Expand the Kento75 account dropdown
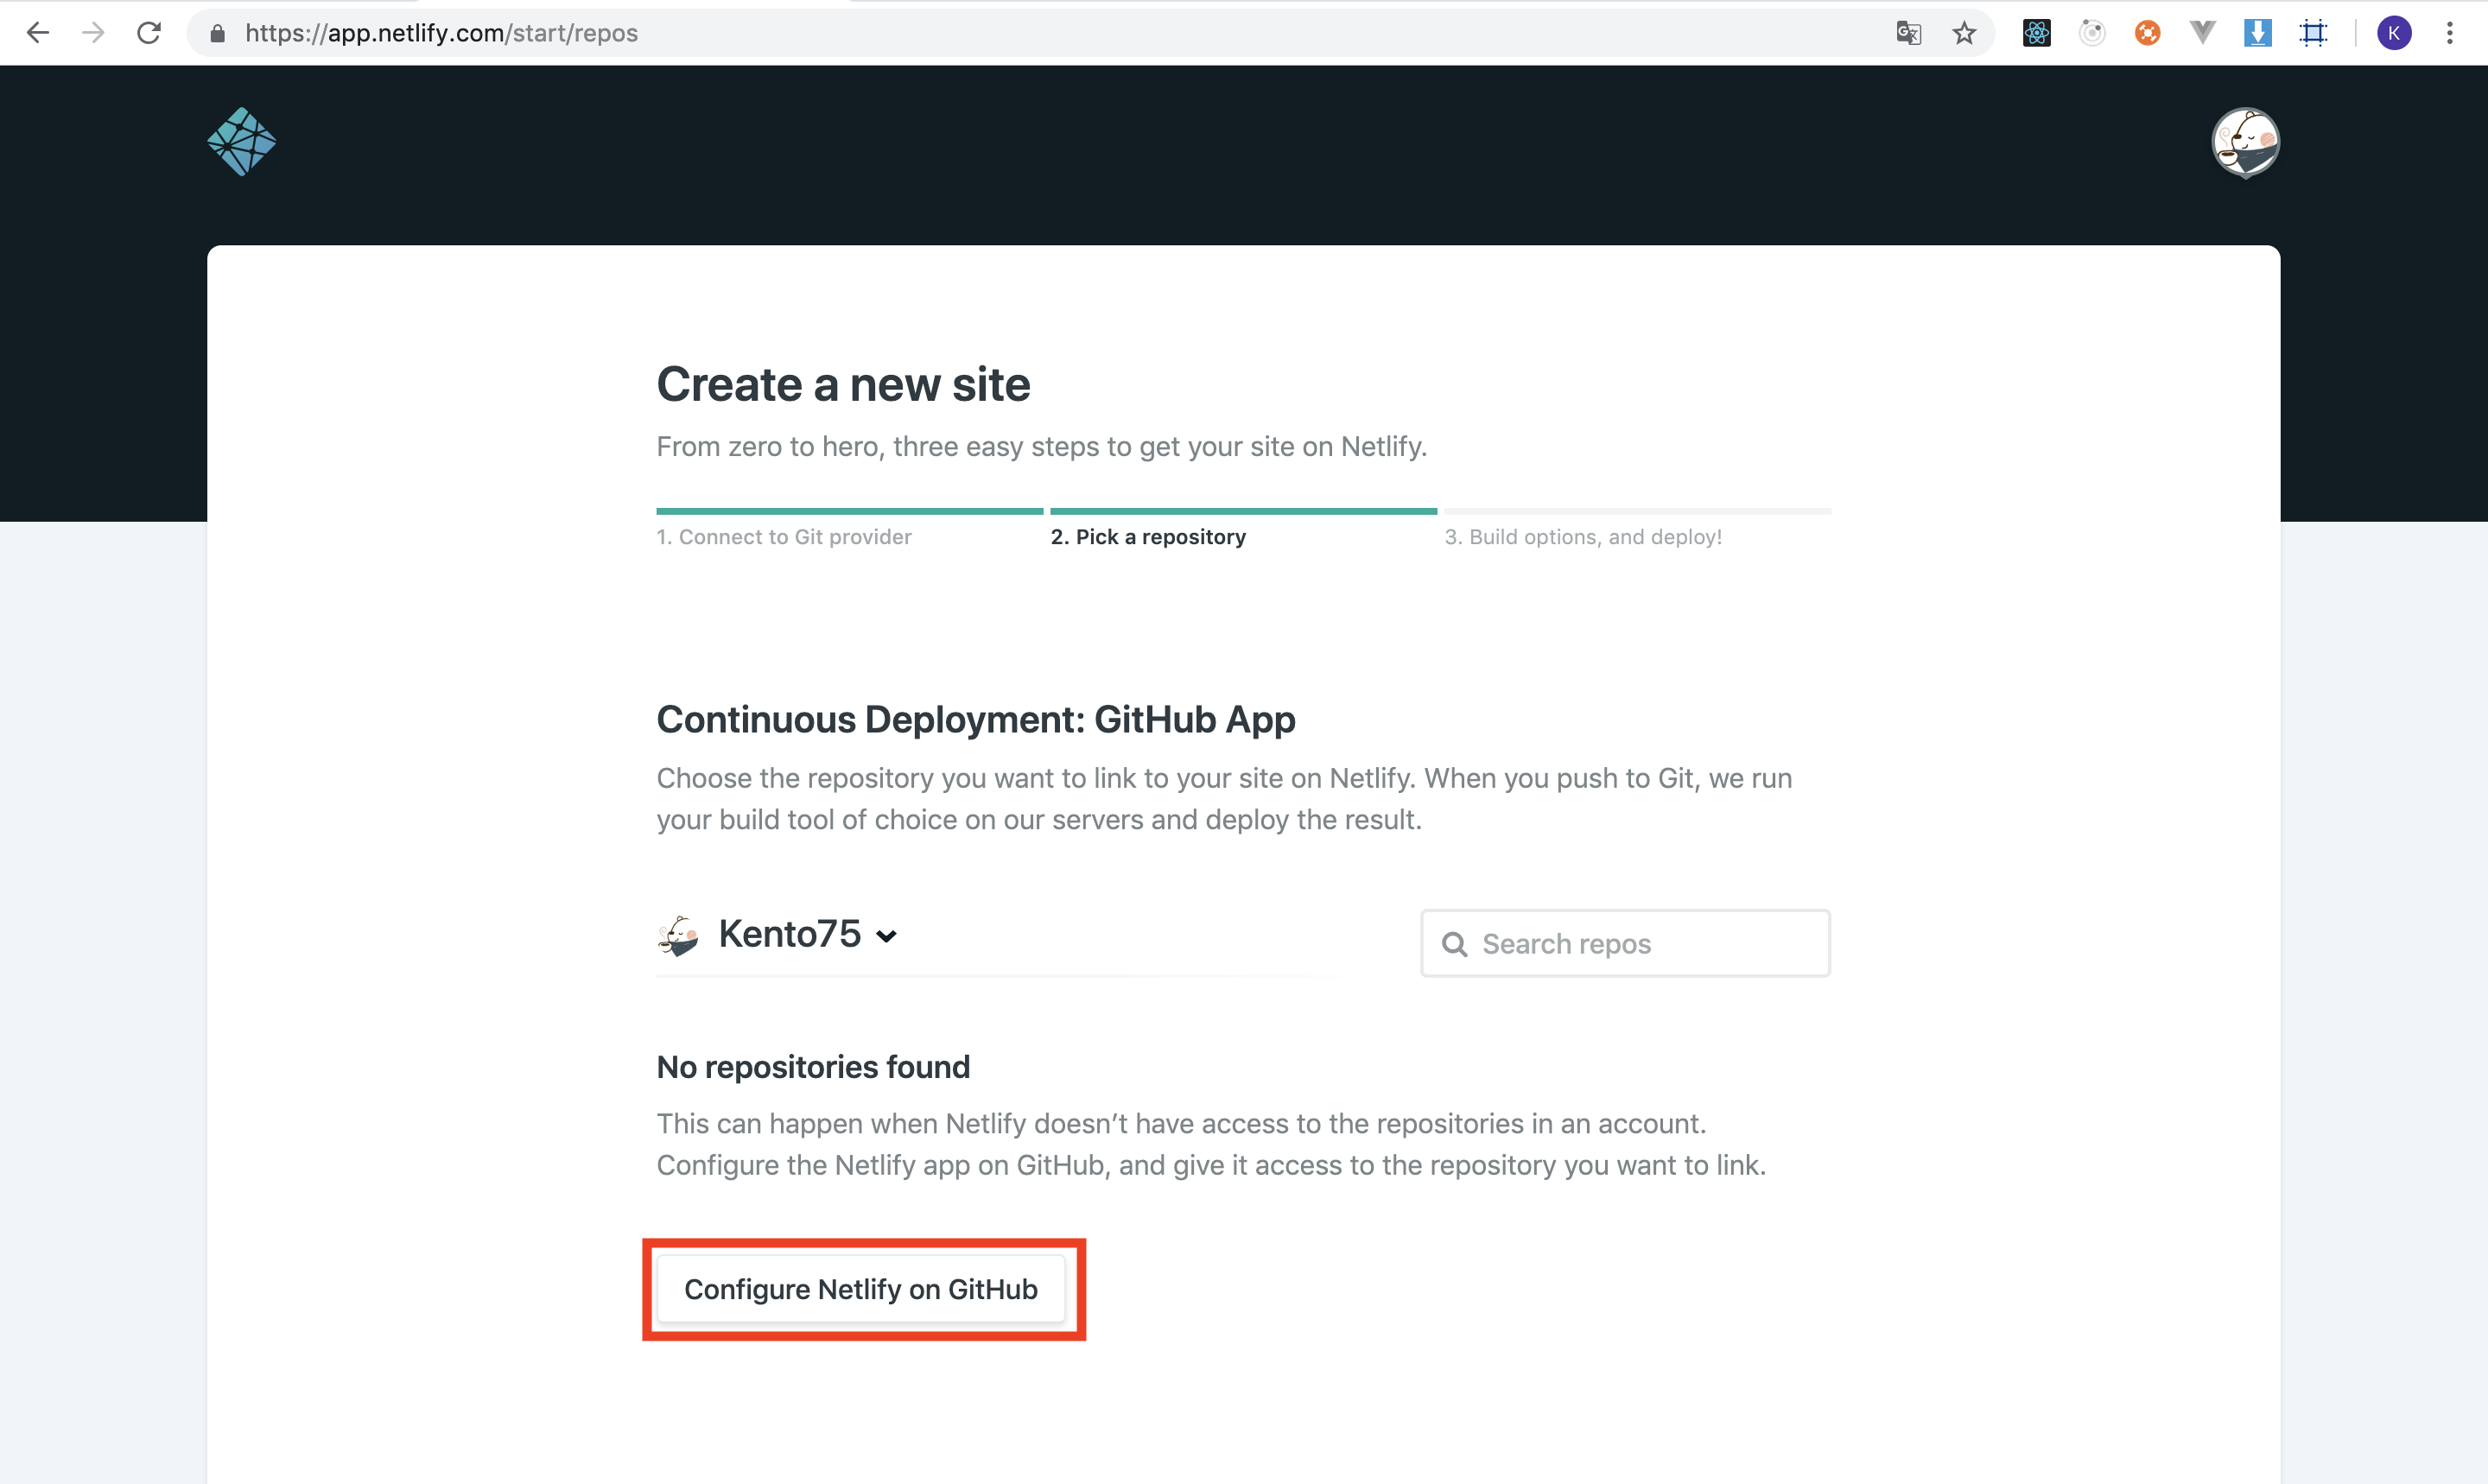The width and height of the screenshot is (2488, 1484). (806, 935)
